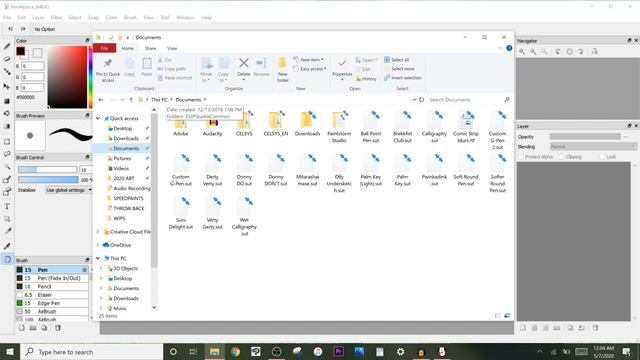Open the Help menu in paint app
The width and height of the screenshot is (640, 360).
206,18
